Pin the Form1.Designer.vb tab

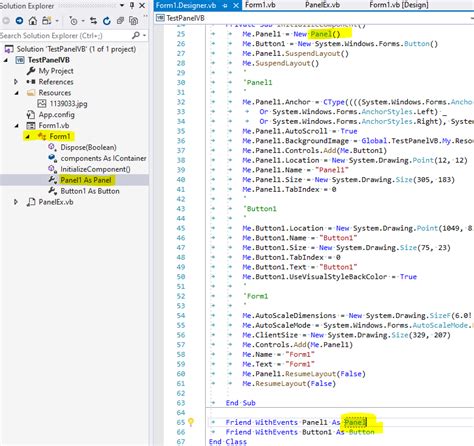coord(225,6)
